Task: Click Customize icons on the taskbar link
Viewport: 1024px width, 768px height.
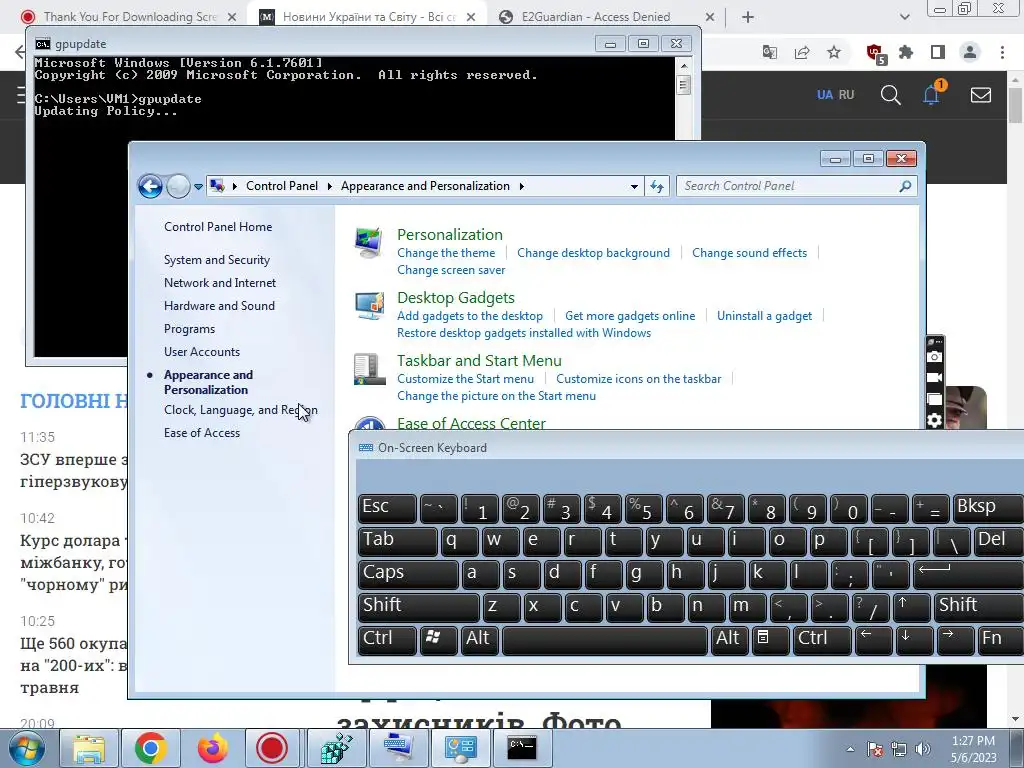Action: (639, 379)
